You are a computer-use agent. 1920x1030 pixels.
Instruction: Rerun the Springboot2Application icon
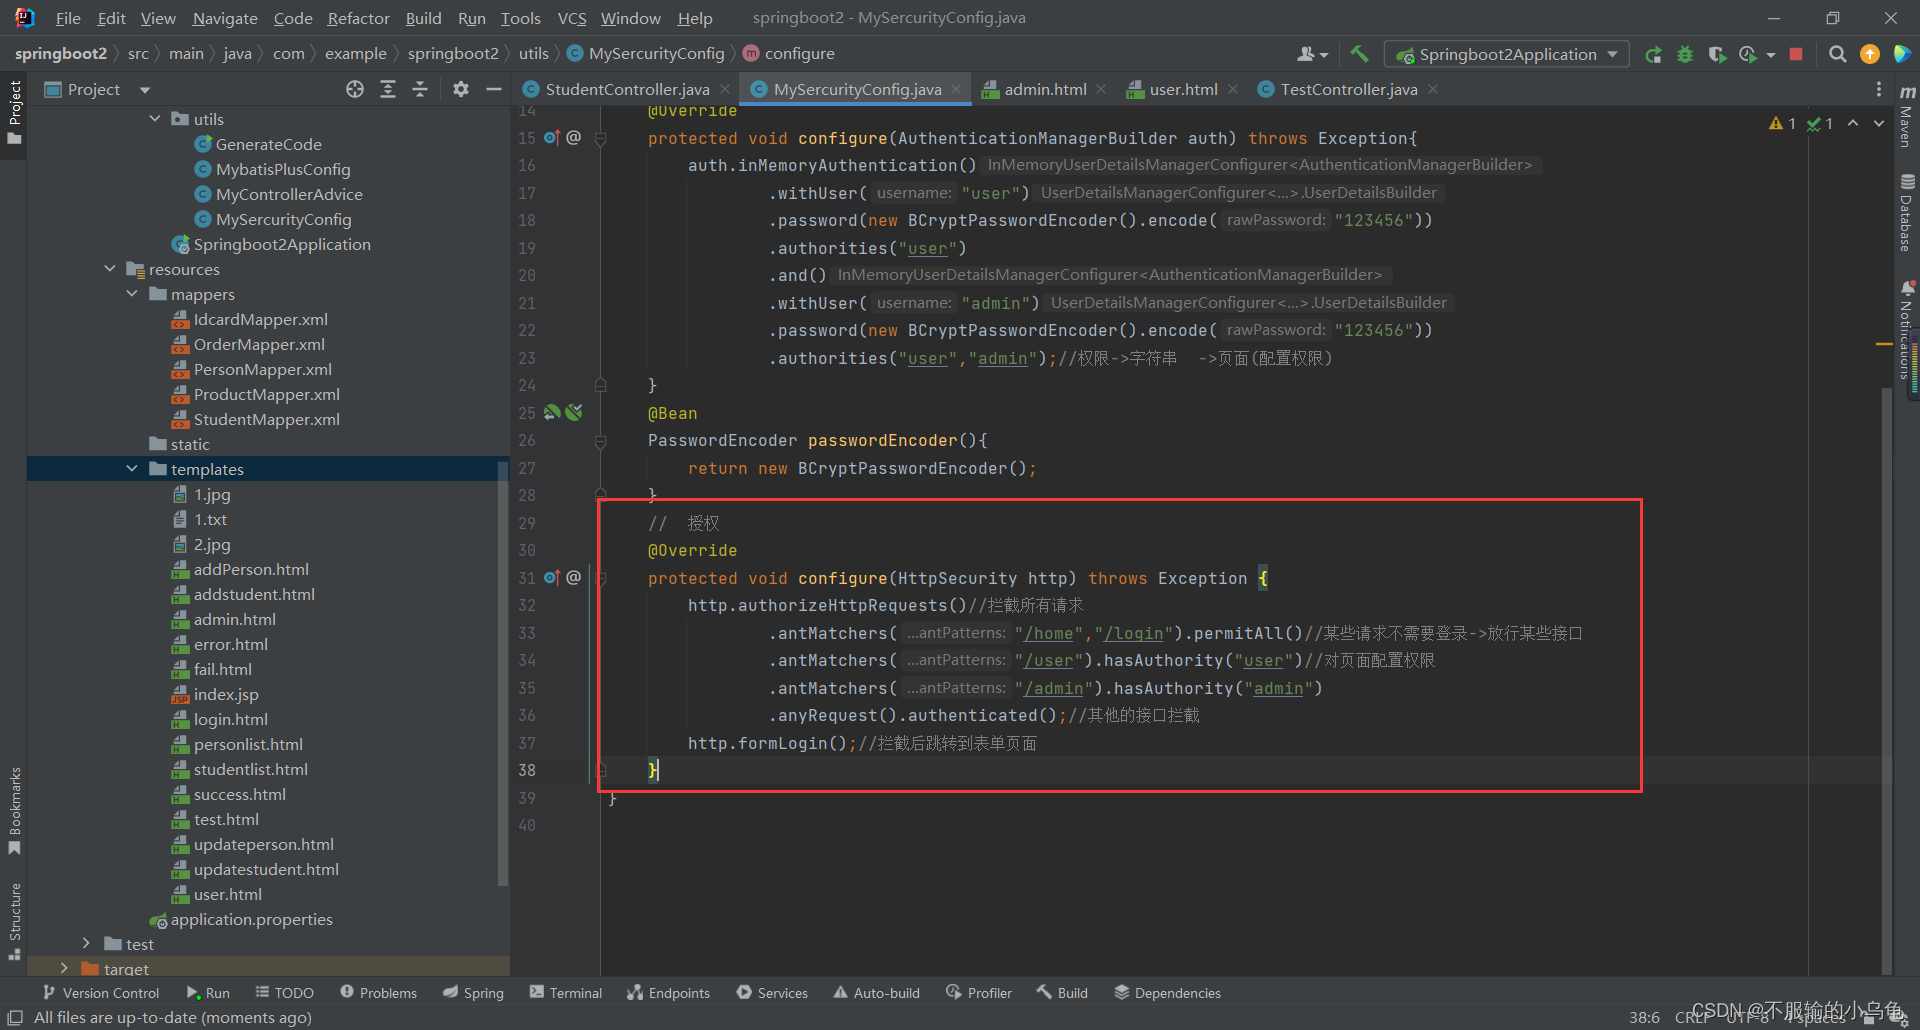tap(1654, 54)
